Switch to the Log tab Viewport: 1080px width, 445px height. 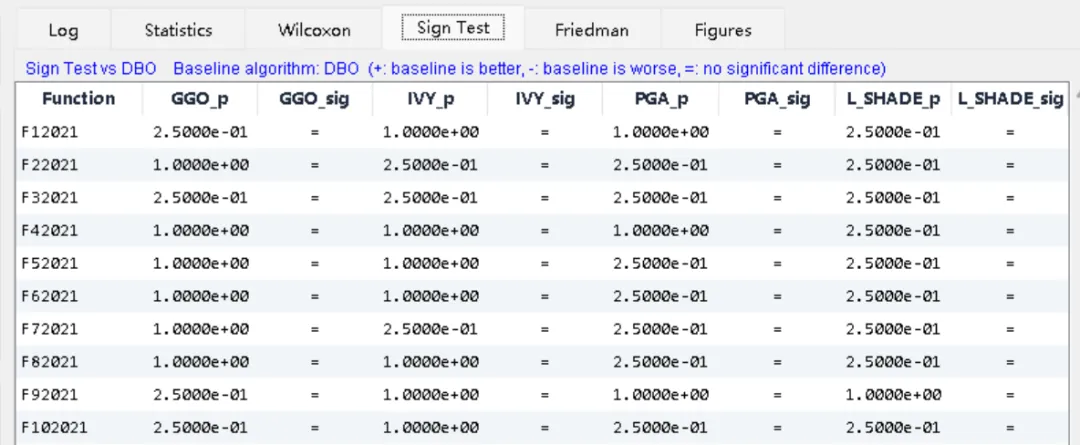tap(63, 30)
